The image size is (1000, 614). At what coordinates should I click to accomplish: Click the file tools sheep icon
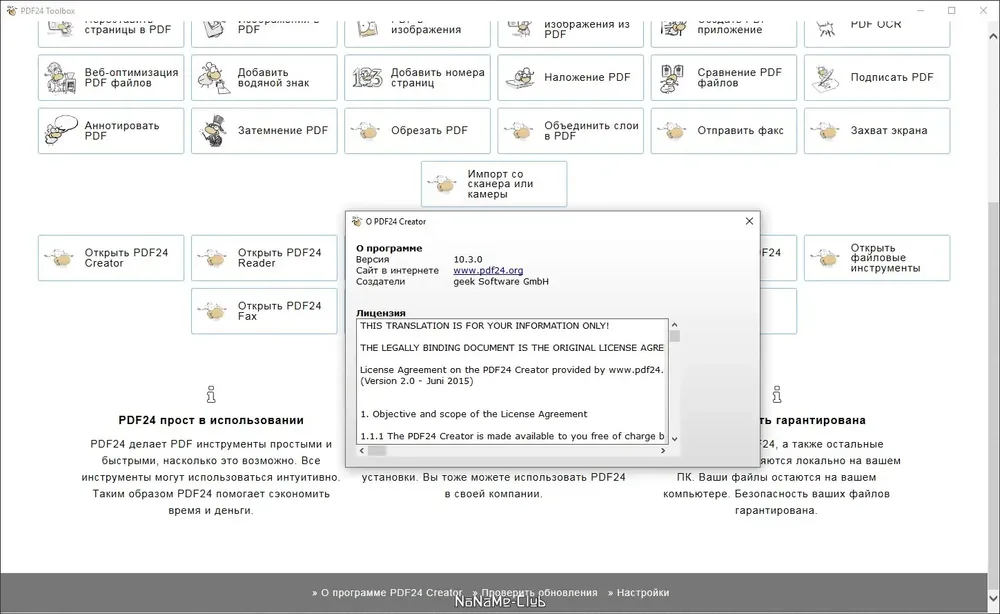click(x=825, y=258)
